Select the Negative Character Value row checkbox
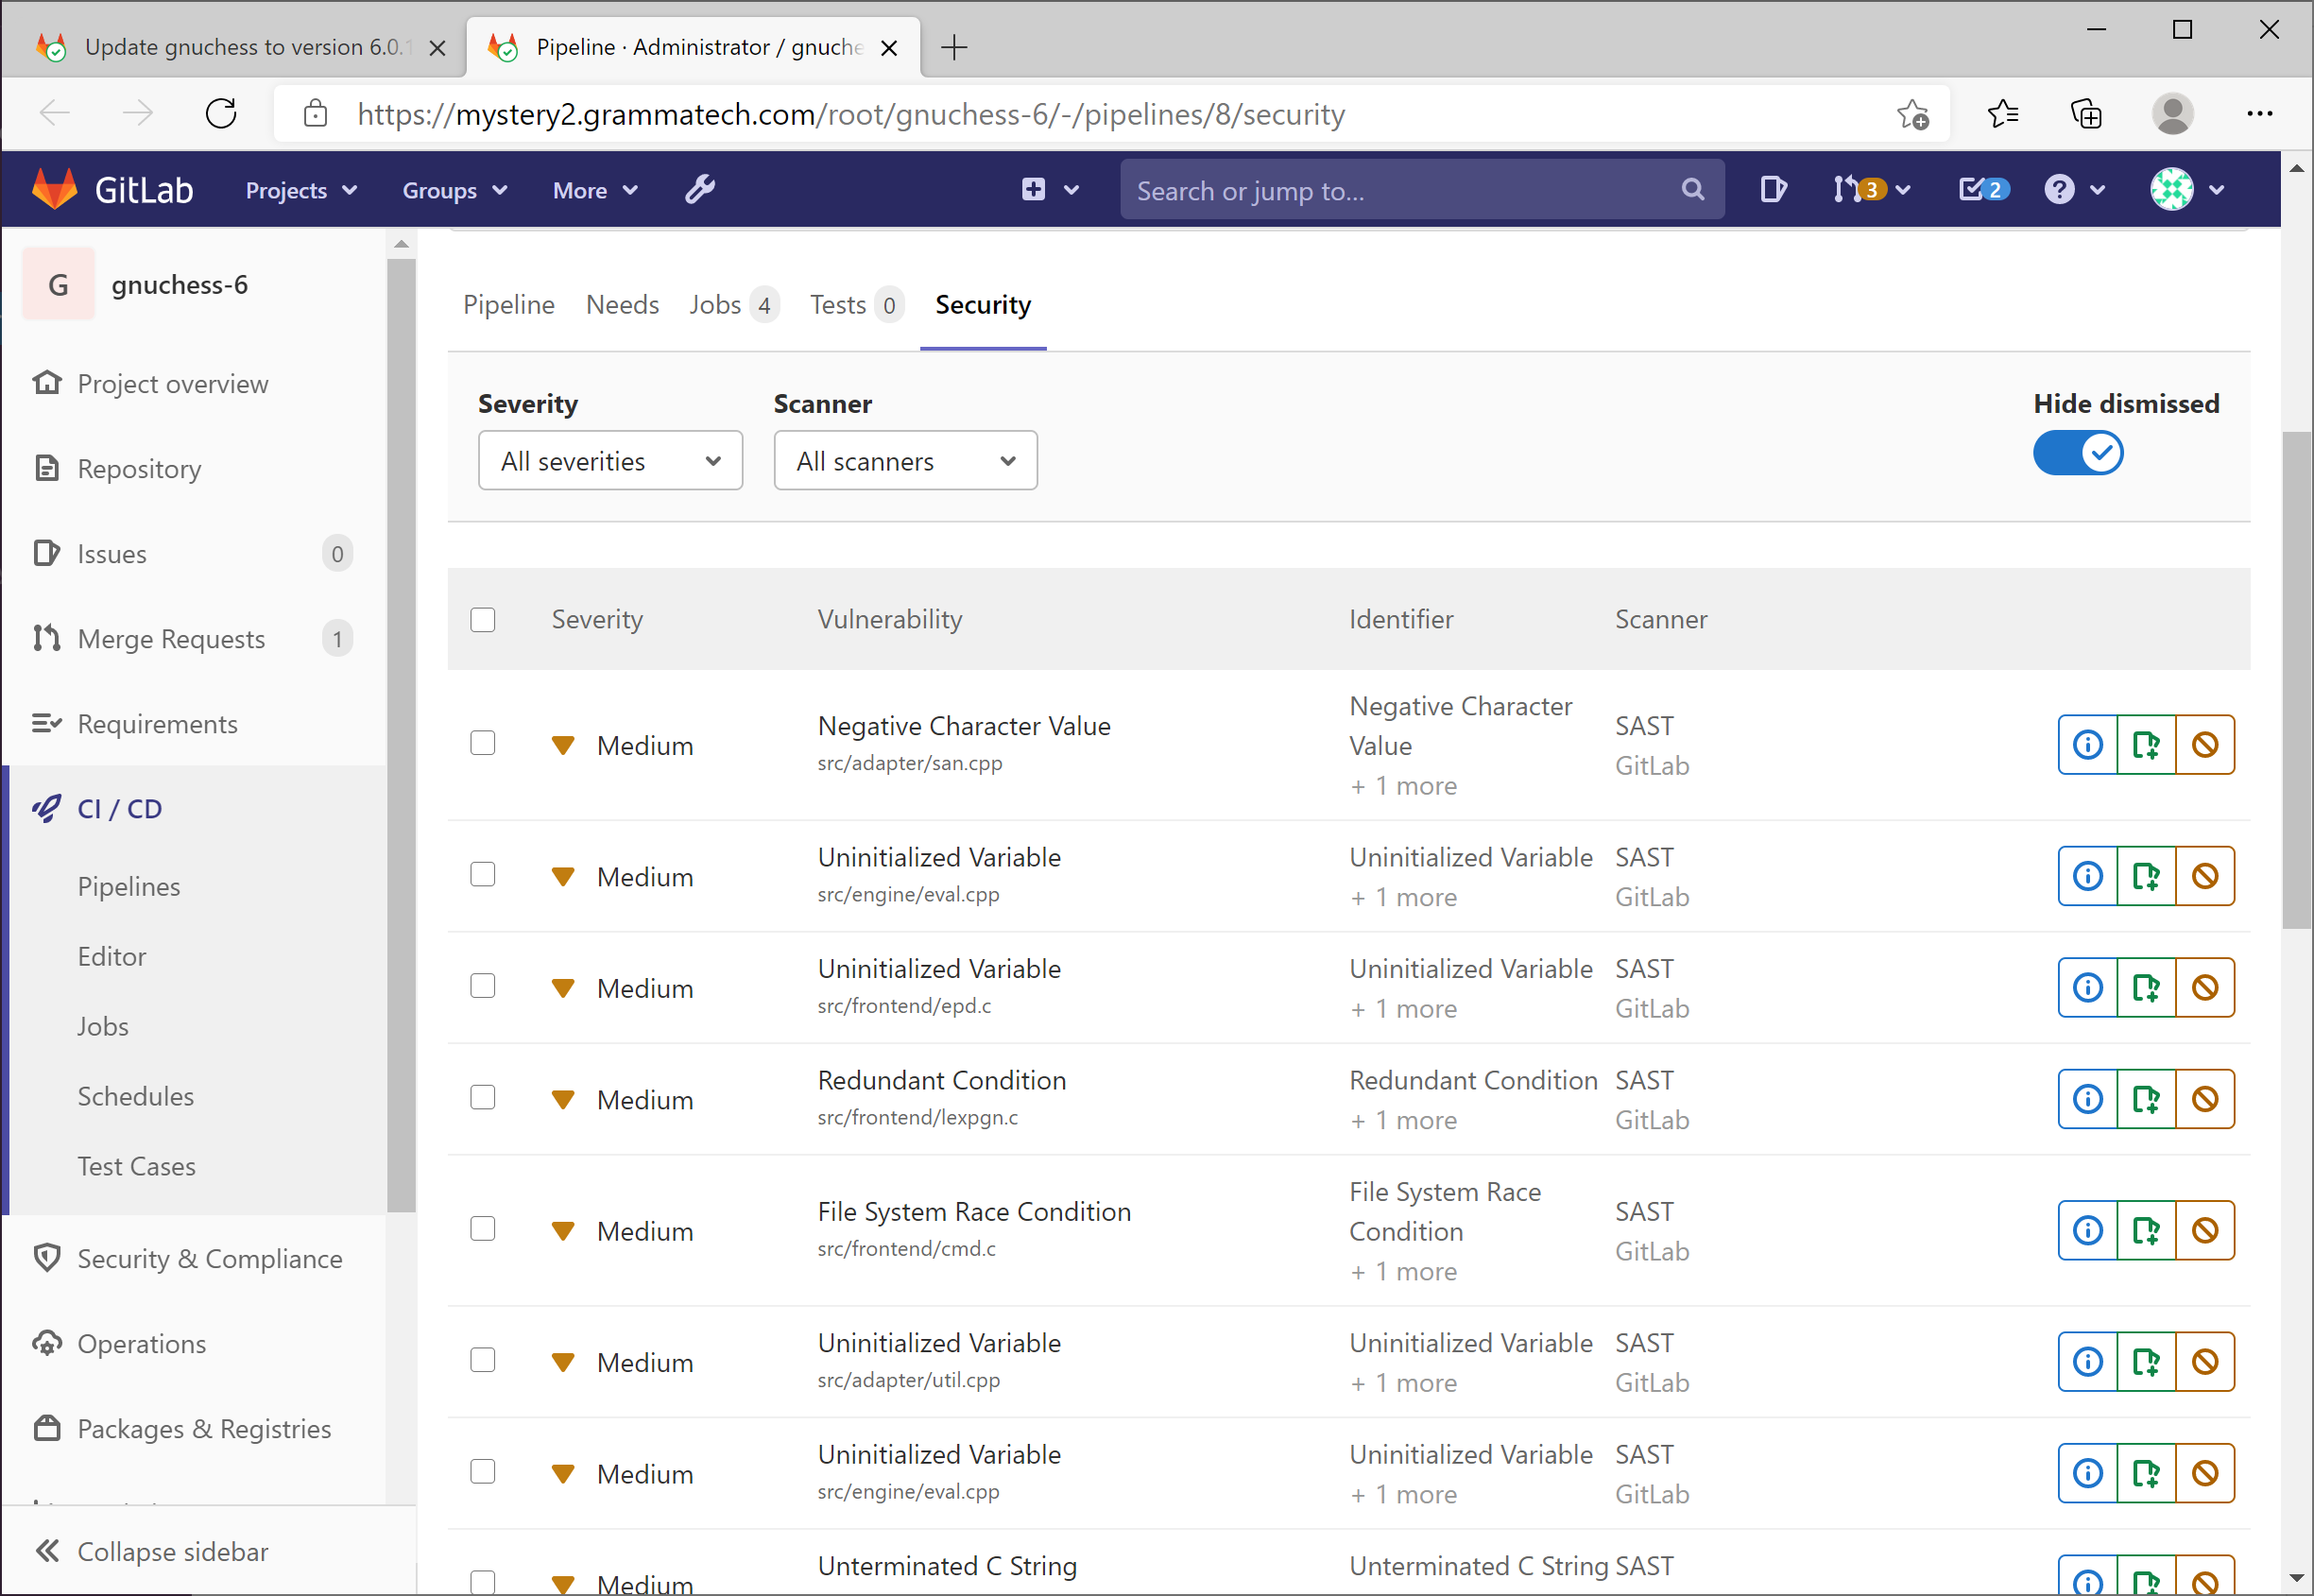The image size is (2314, 1596). (x=483, y=743)
